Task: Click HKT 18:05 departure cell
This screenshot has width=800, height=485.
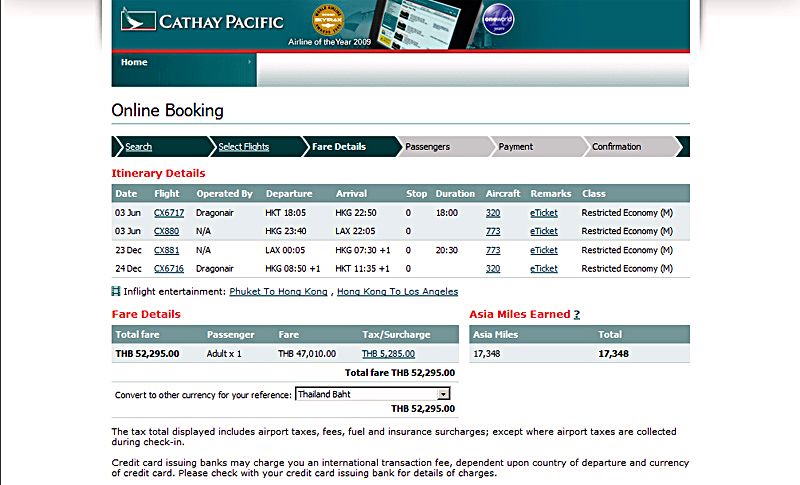Action: point(286,213)
